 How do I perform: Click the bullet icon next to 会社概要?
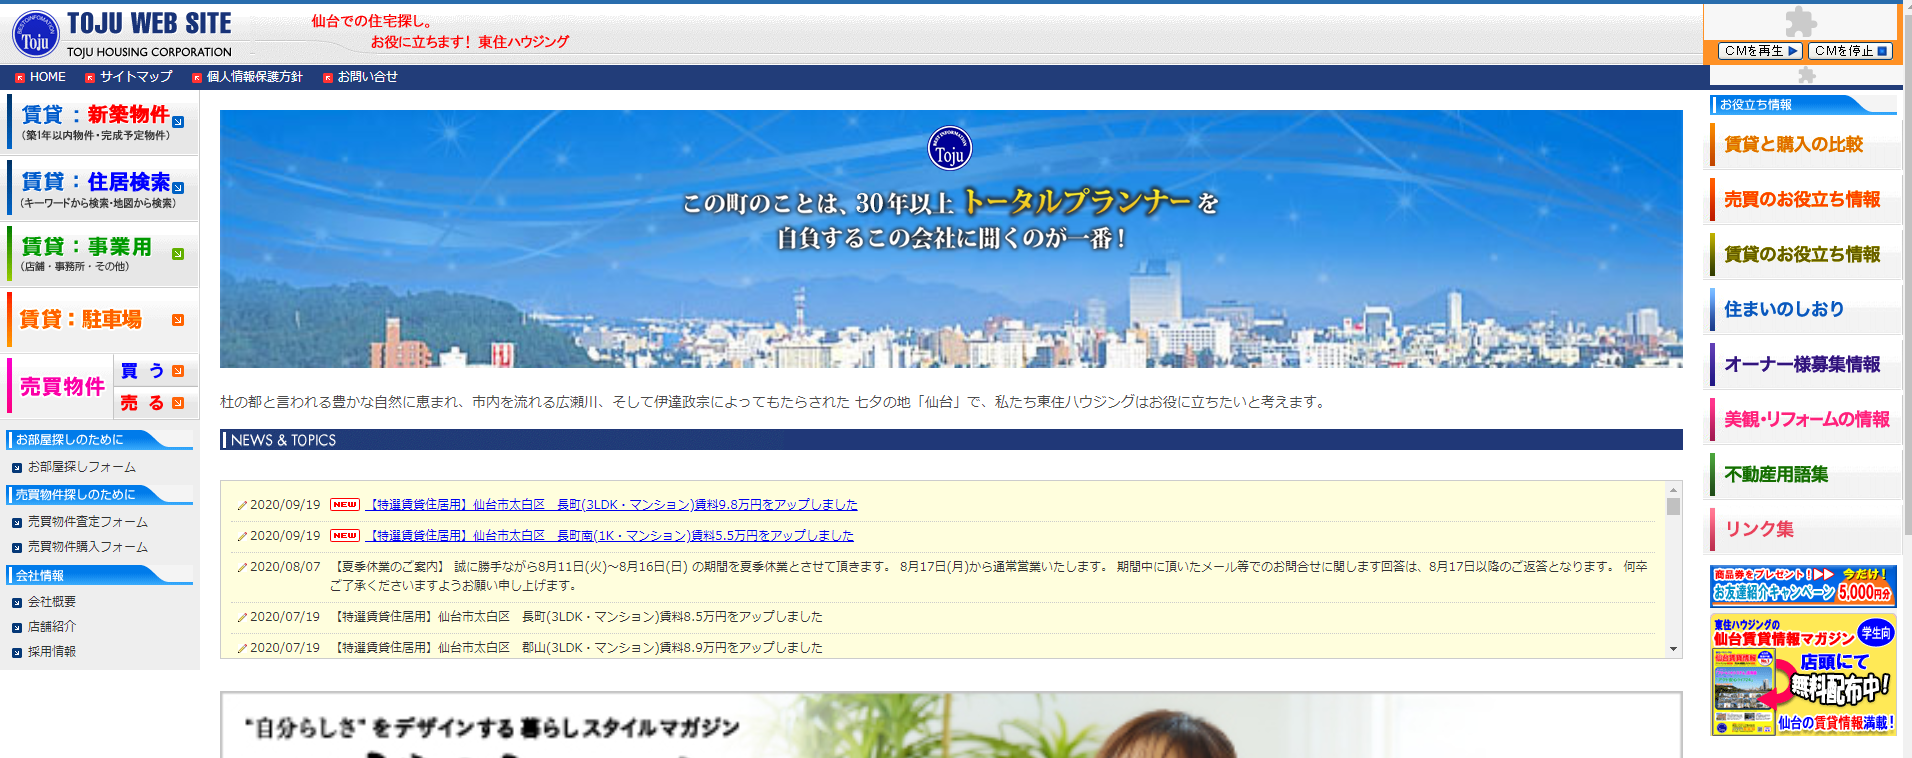point(17,603)
